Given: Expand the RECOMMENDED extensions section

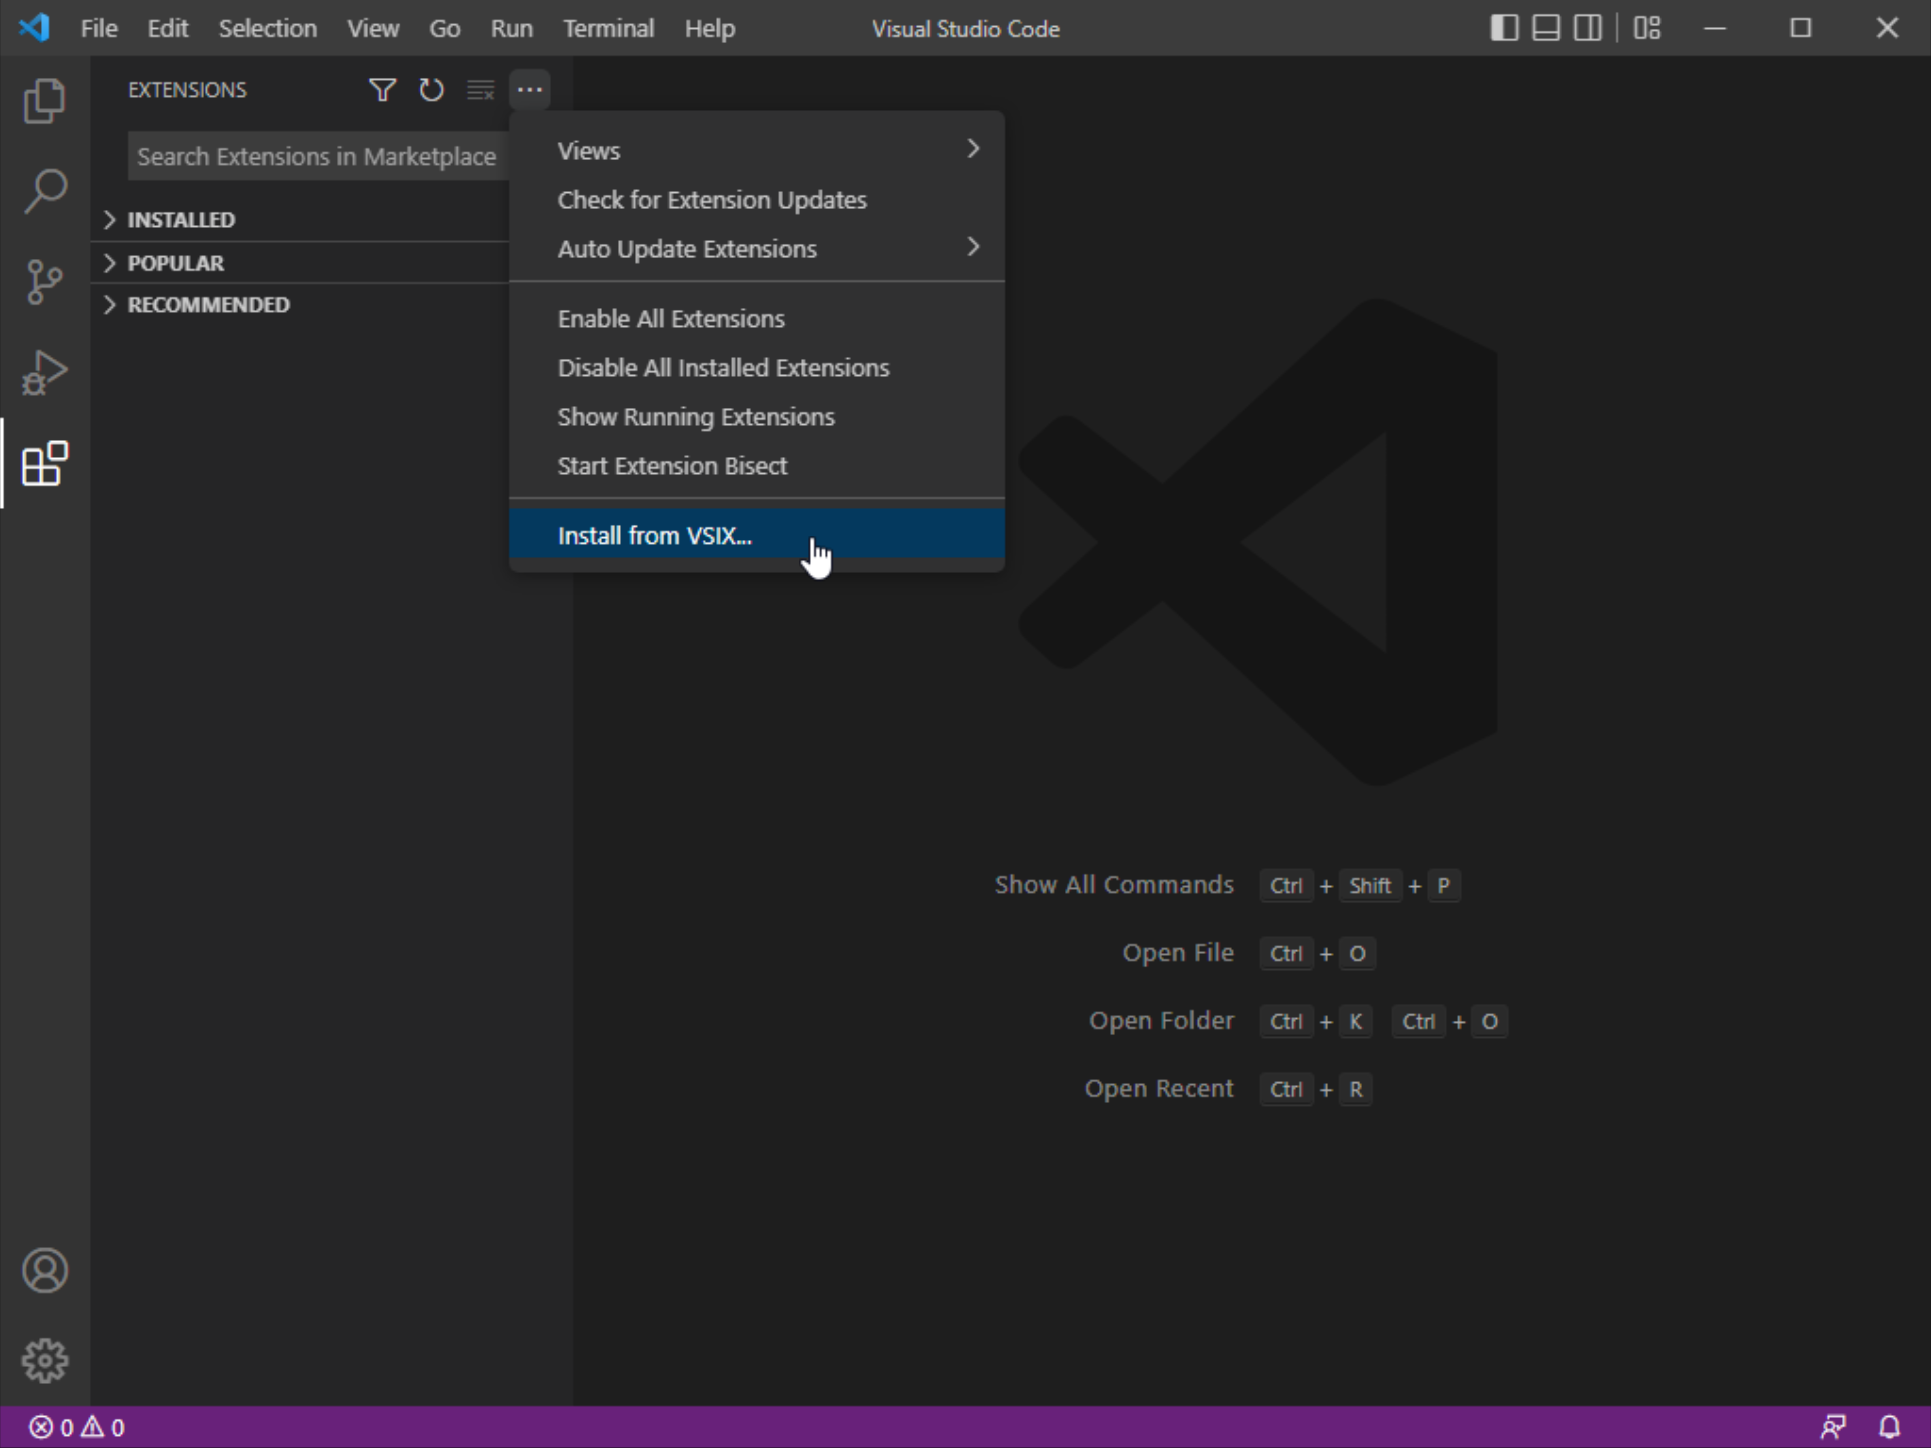Looking at the screenshot, I should click(300, 304).
